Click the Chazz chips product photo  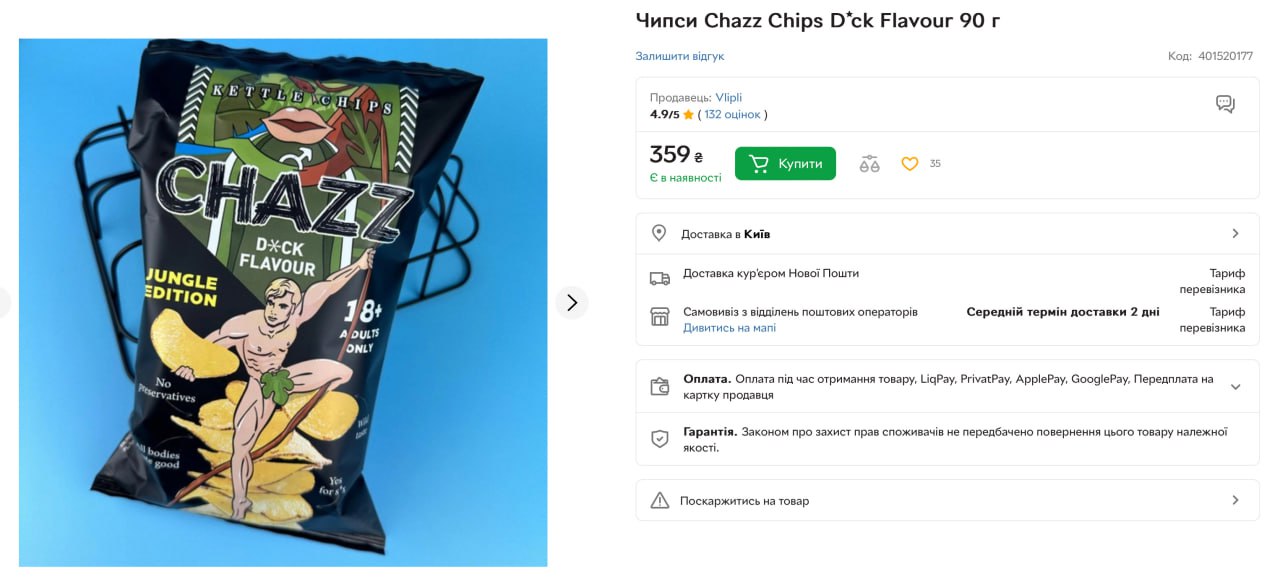click(x=283, y=302)
